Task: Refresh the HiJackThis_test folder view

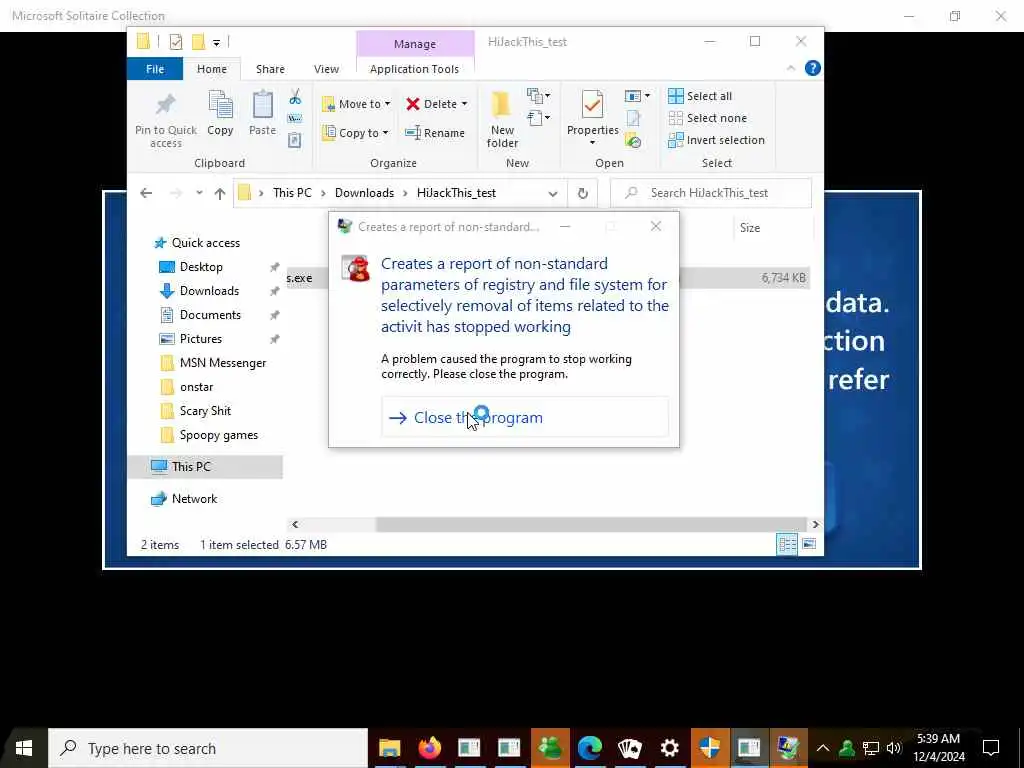Action: (583, 193)
